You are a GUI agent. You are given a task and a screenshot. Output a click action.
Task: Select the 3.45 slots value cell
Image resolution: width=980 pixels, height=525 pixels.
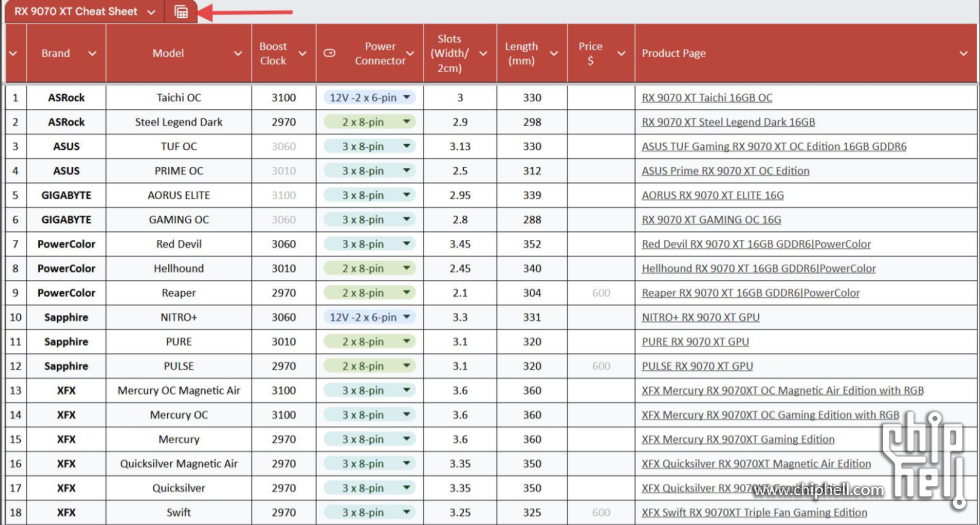pos(460,244)
